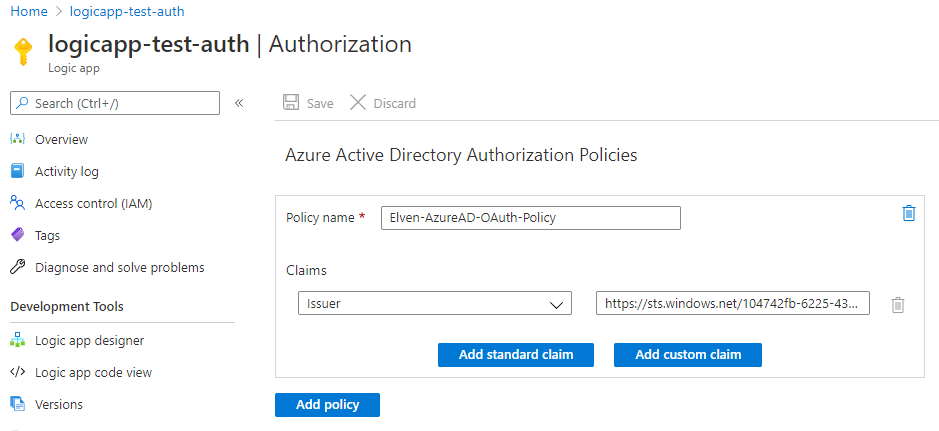Click the Access control people icon
Viewport: 939px width, 431px height.
pos(17,203)
